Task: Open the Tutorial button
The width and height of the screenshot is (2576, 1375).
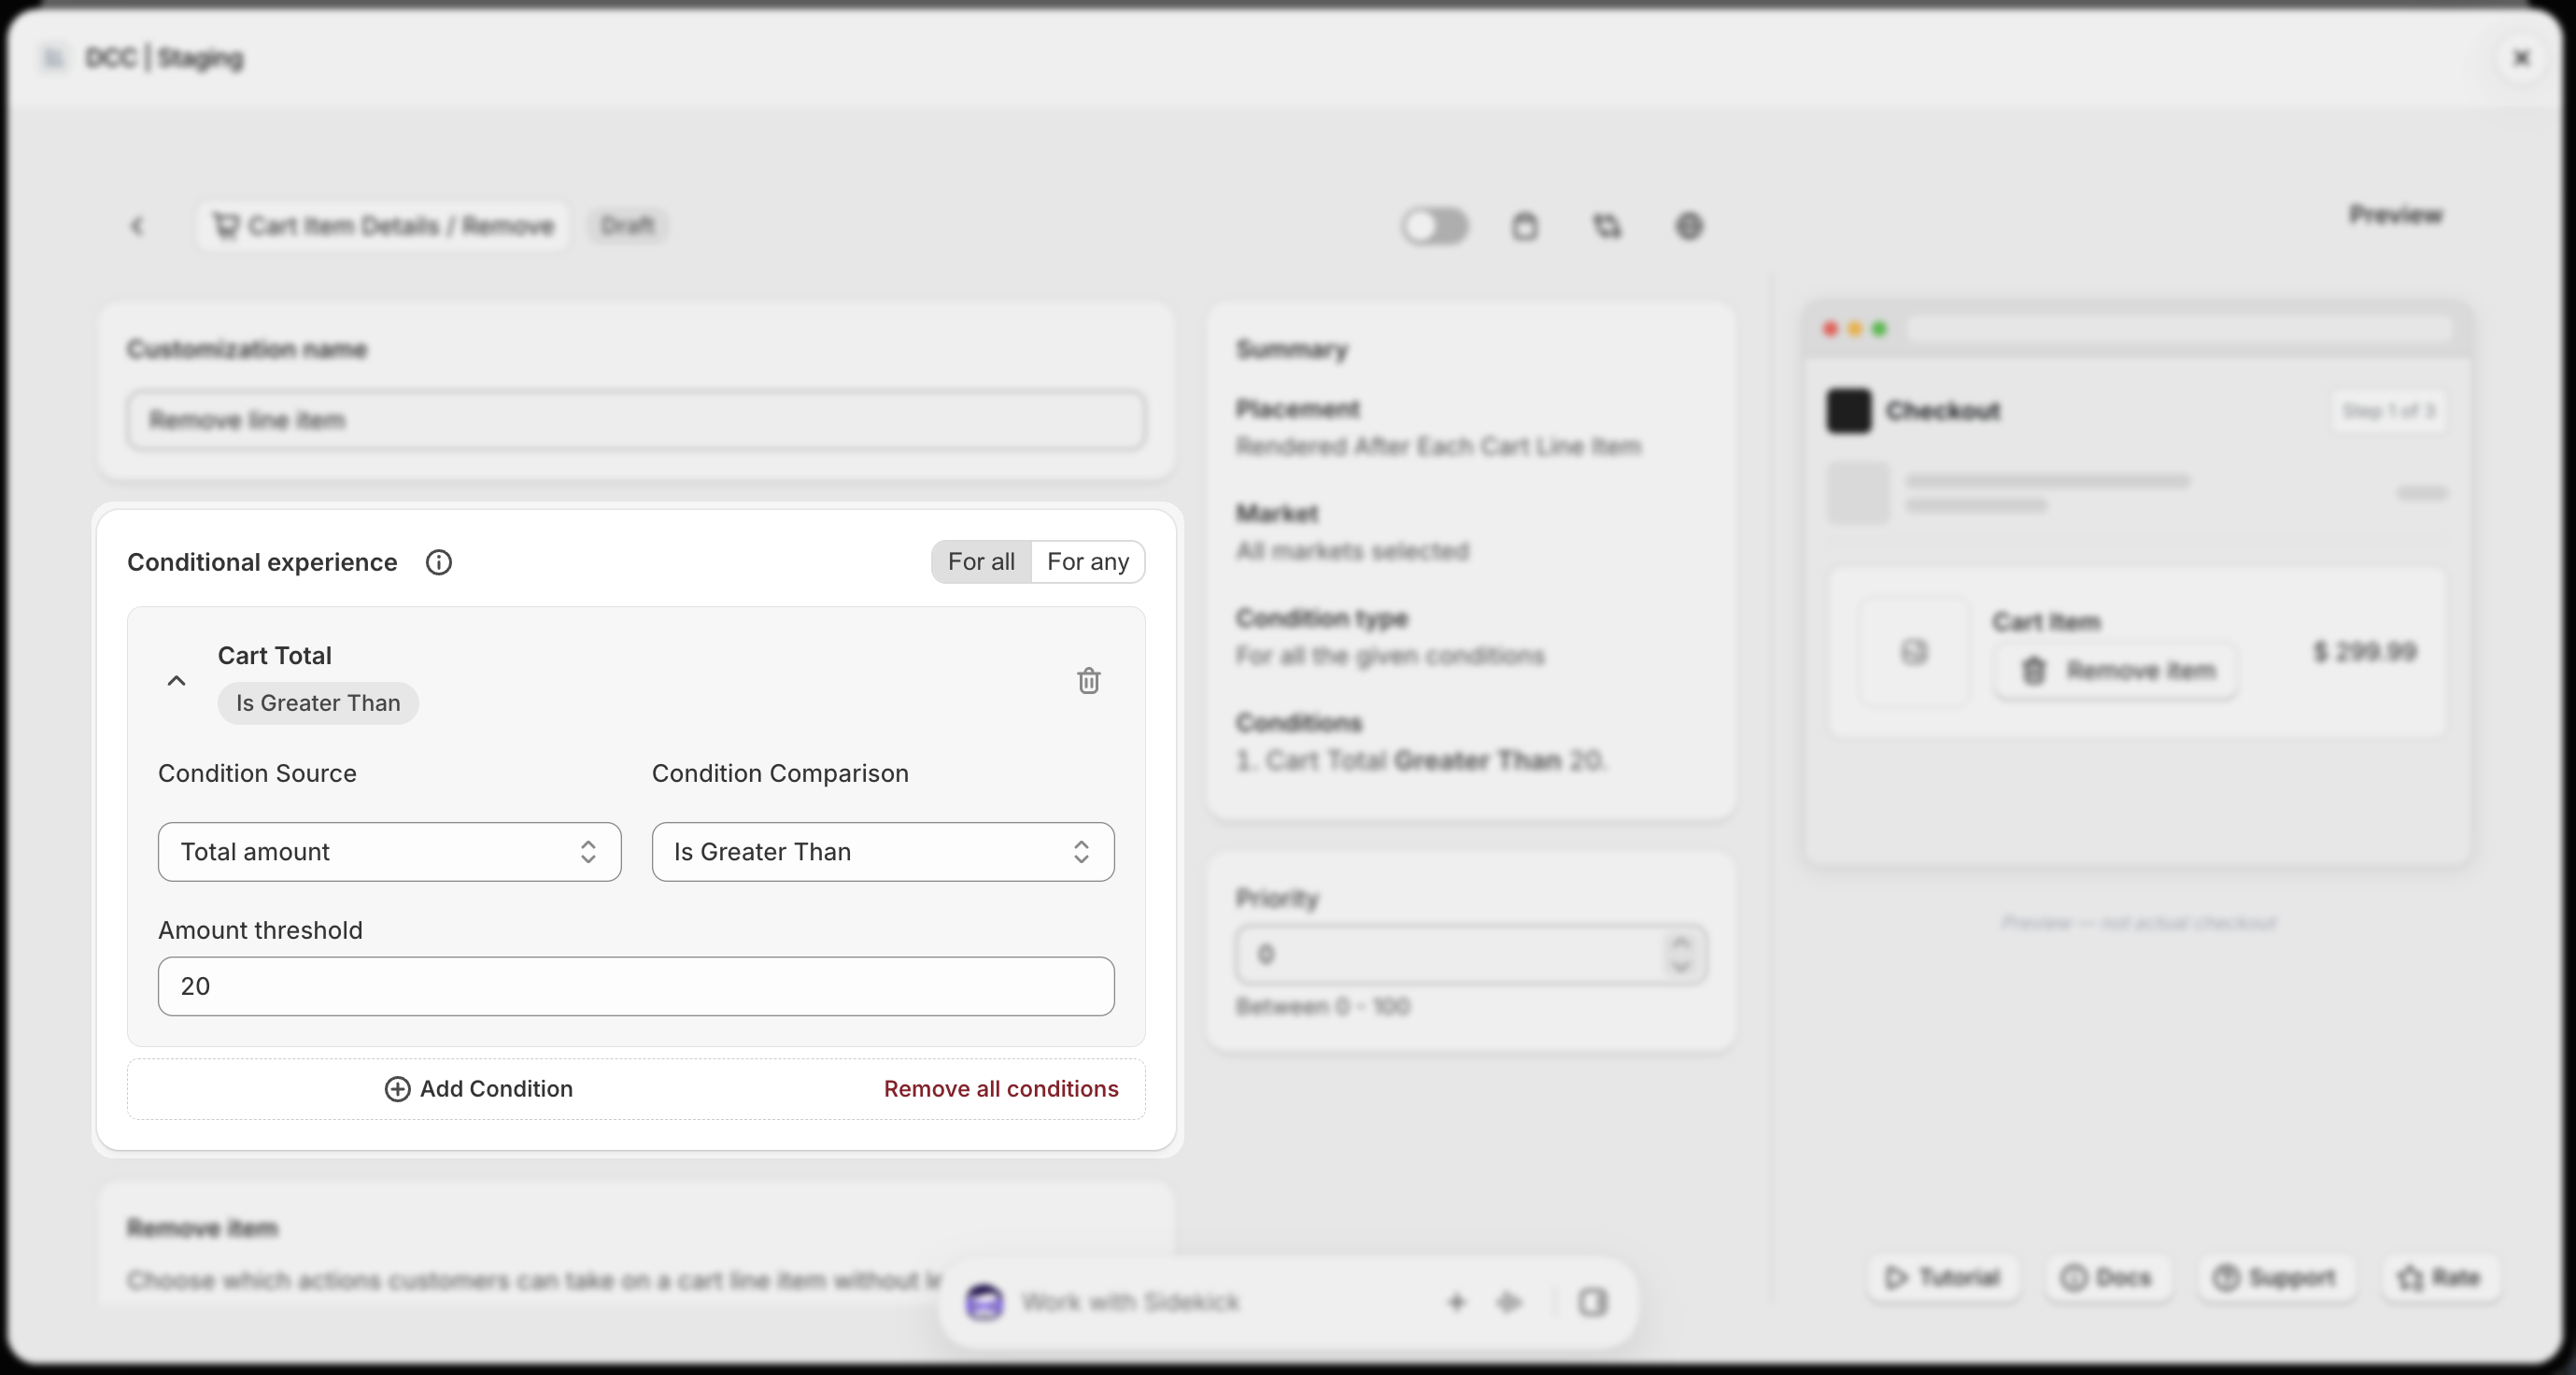Action: pos(1942,1278)
